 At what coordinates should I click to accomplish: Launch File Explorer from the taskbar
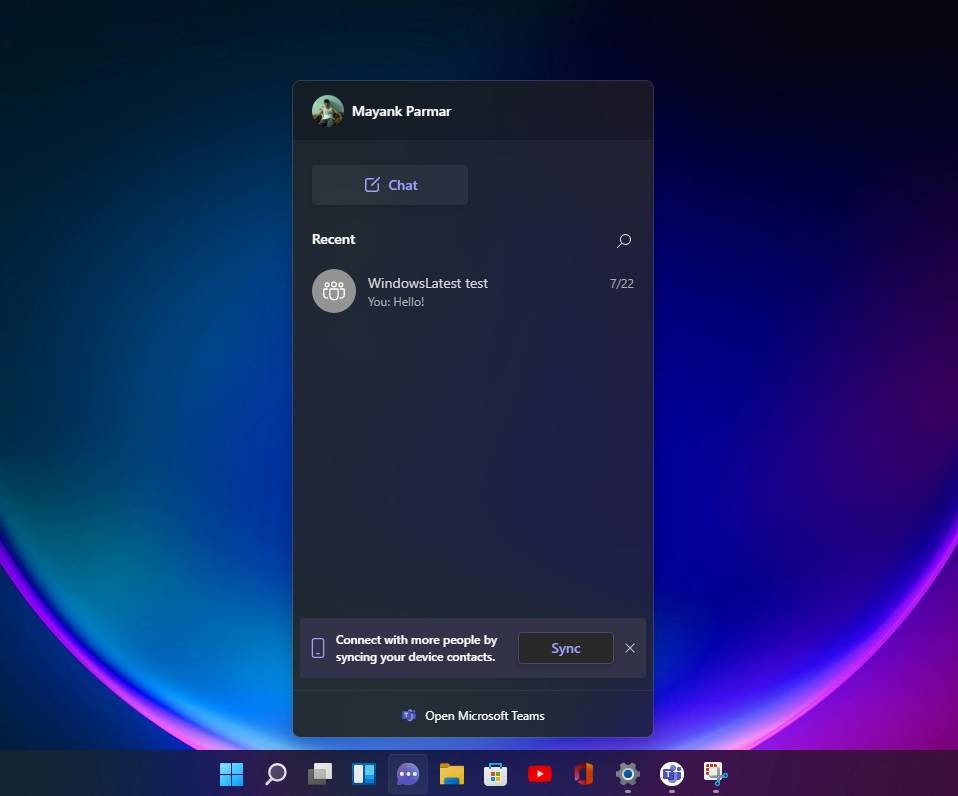click(452, 774)
